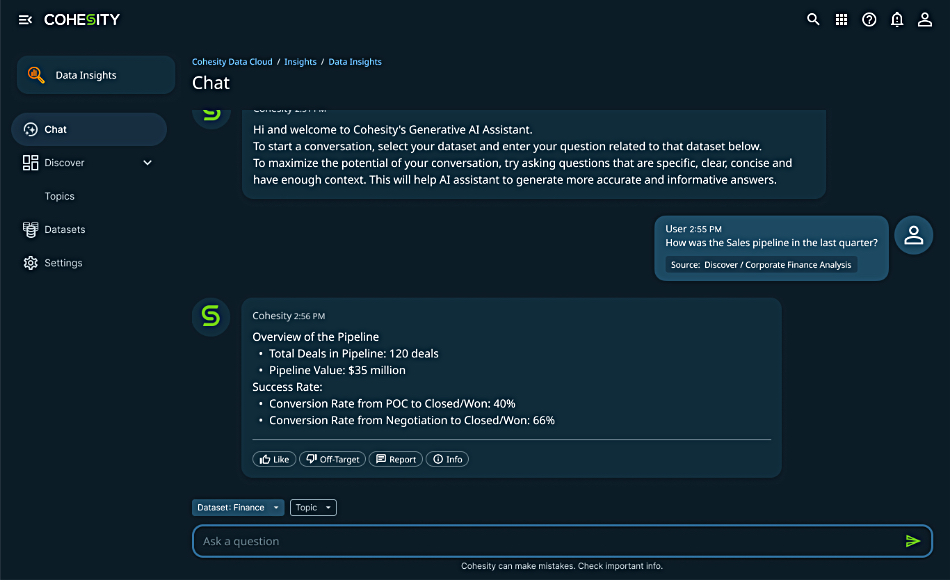
Task: Click the Discover dashboard icon
Action: [x=30, y=162]
